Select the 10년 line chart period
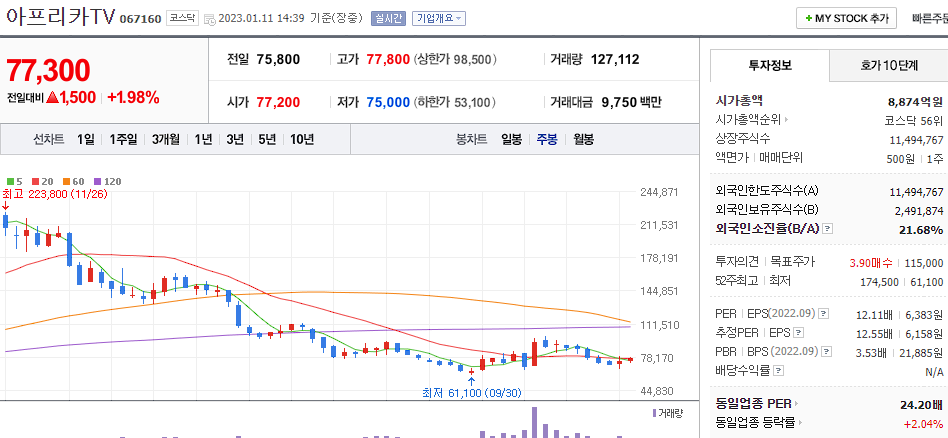The image size is (948, 438). click(x=302, y=139)
